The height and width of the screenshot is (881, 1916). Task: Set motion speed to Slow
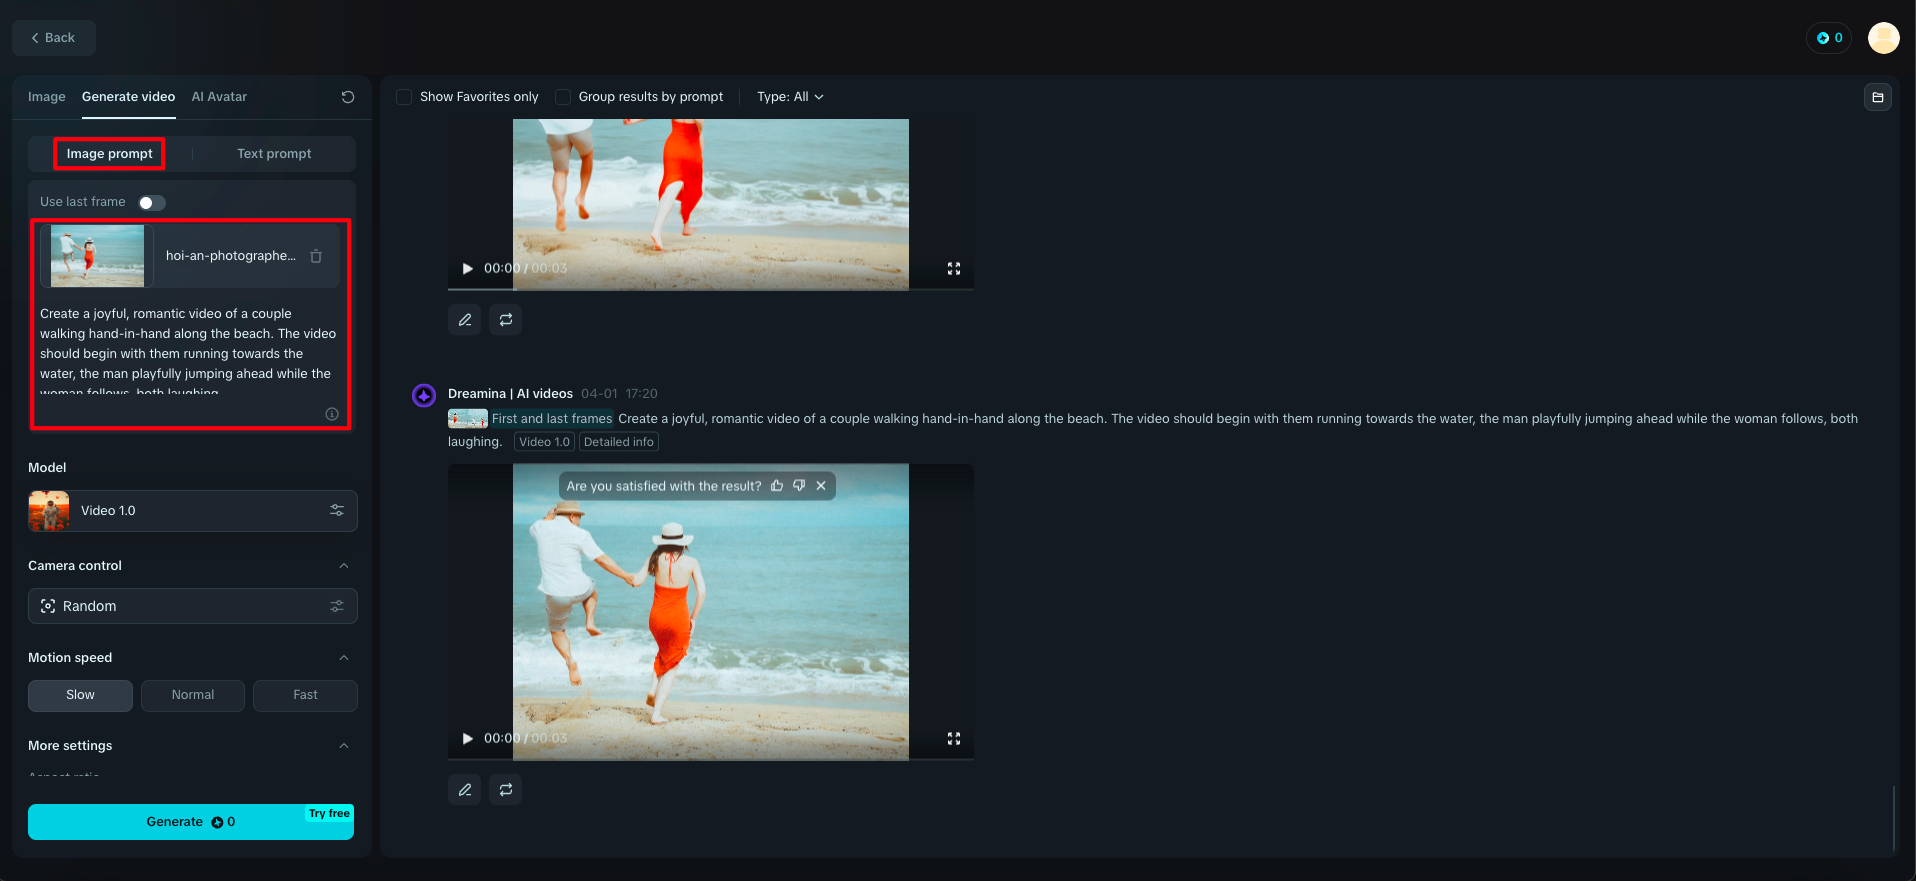coord(80,695)
